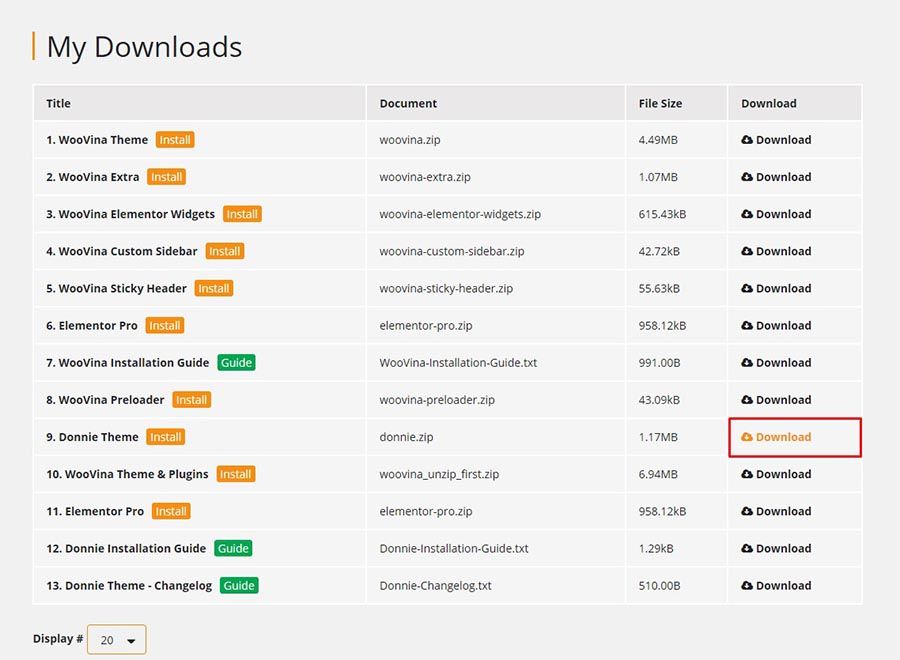Click the cloud icon for WooVina-Installation-Guide.txt

(x=747, y=363)
